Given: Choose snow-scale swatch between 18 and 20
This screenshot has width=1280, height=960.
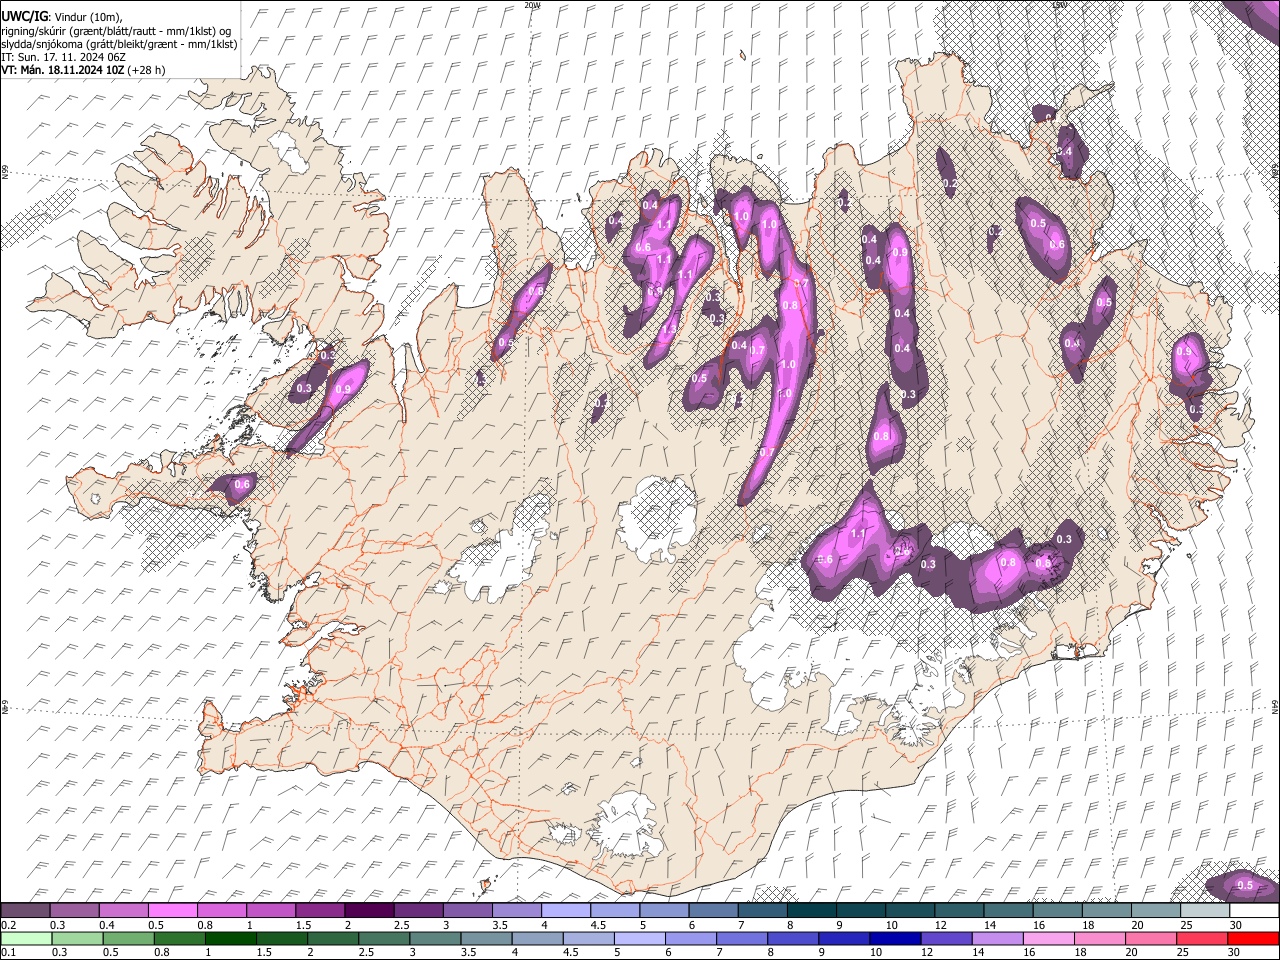Looking at the screenshot, I should 1108,910.
